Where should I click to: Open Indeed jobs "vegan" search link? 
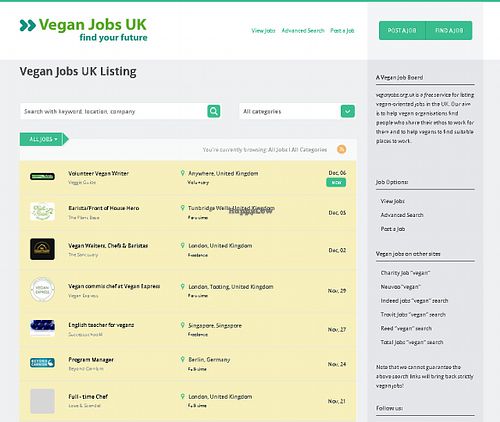point(414,301)
